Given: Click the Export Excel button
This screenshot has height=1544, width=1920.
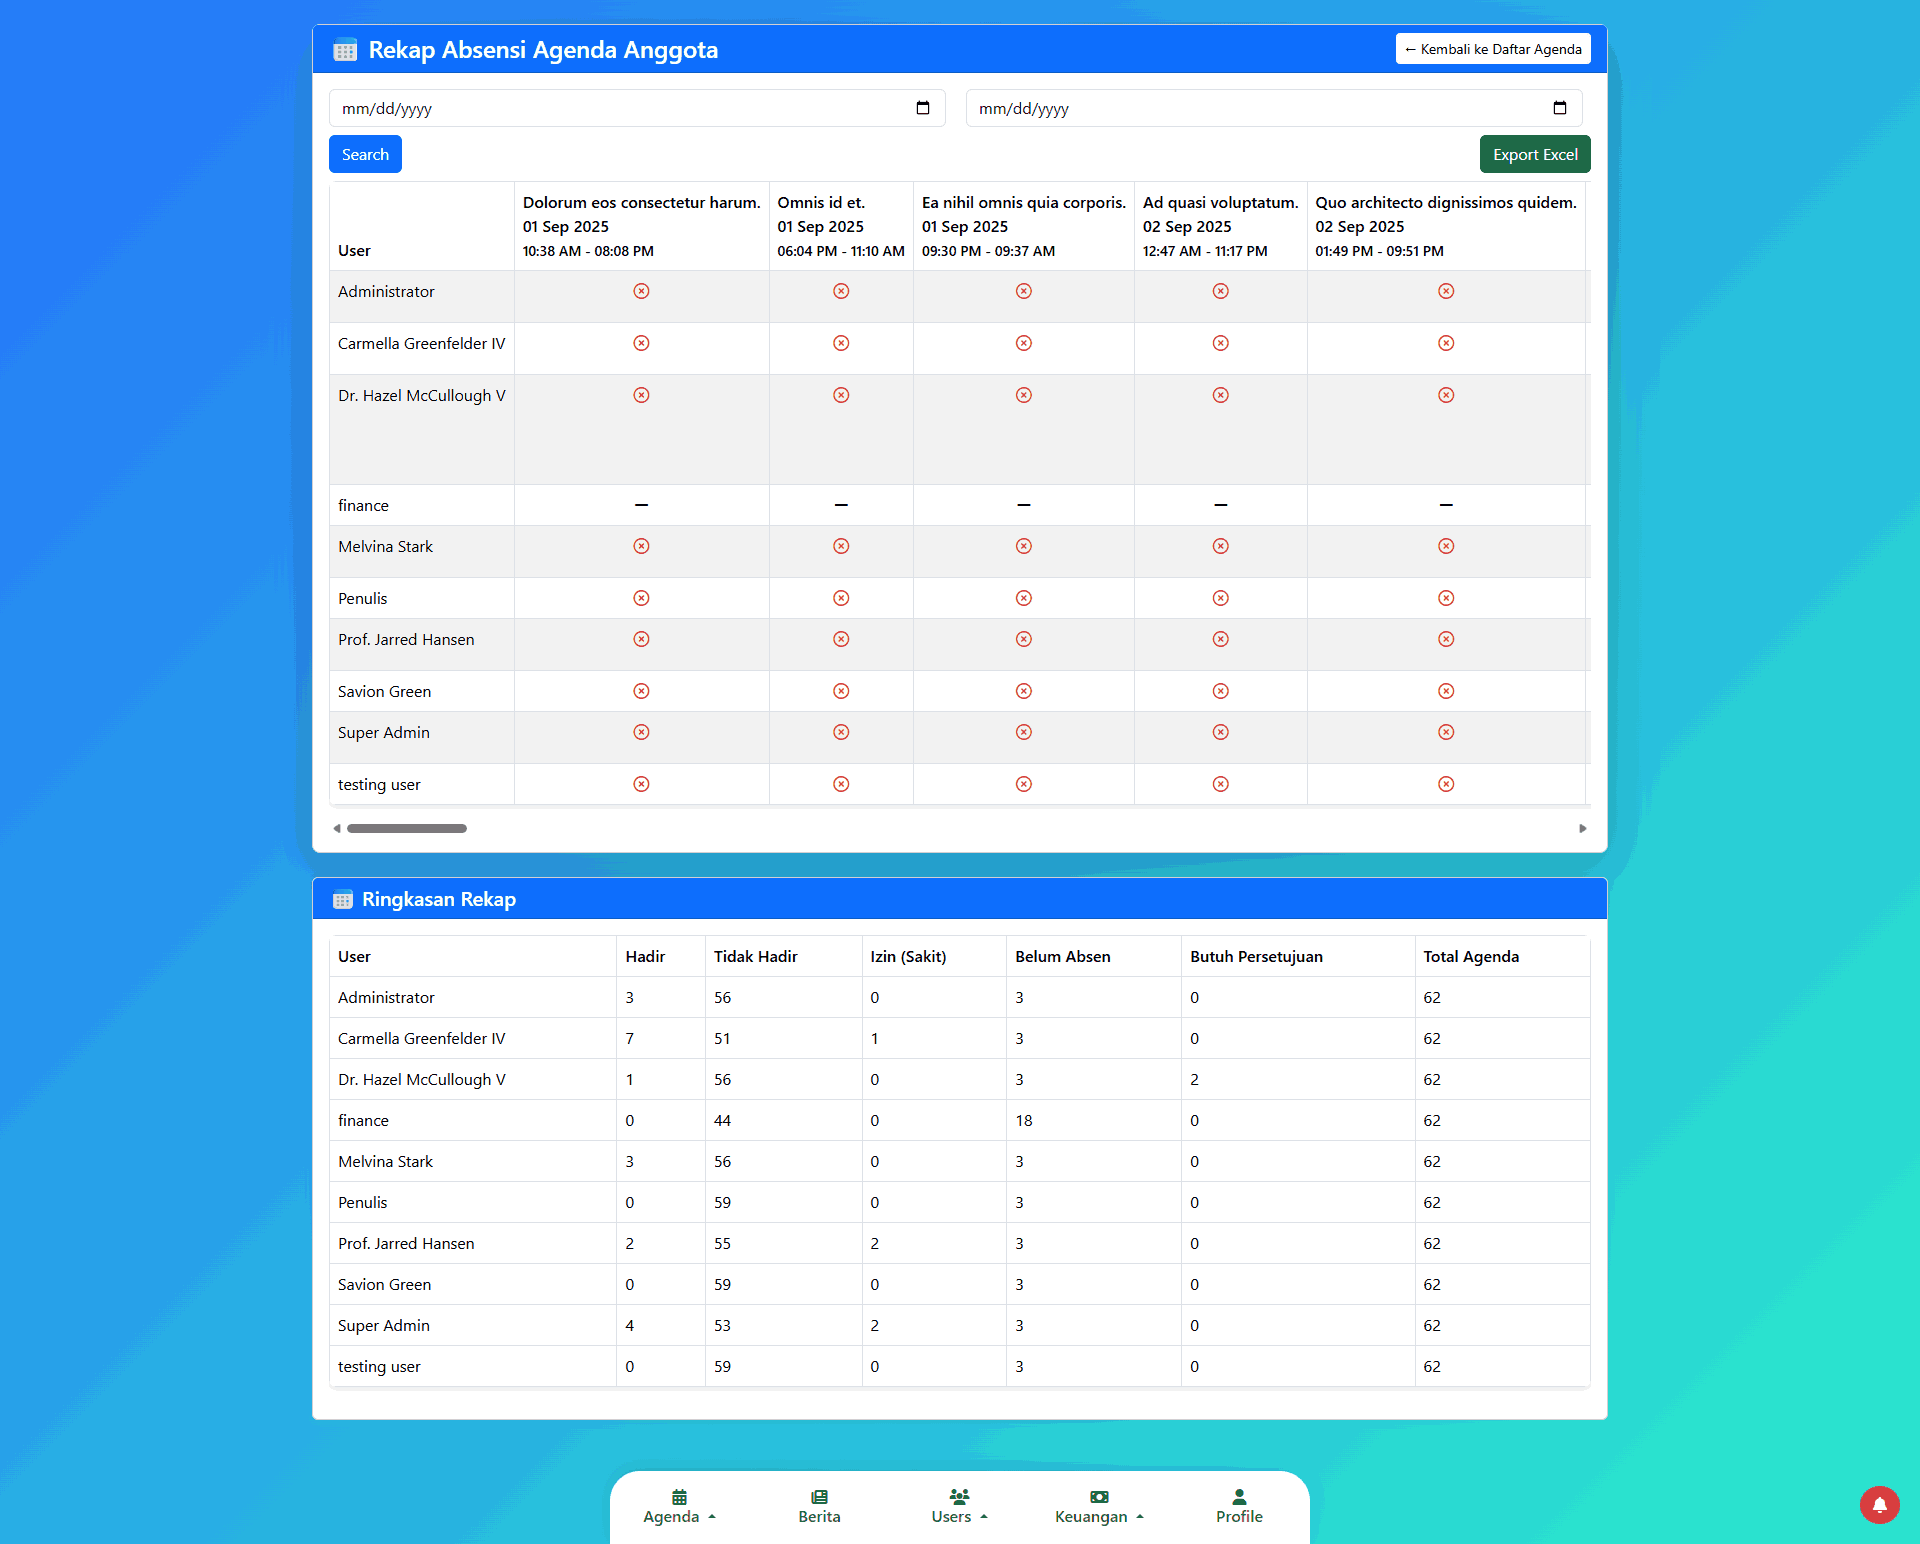Looking at the screenshot, I should (x=1534, y=154).
